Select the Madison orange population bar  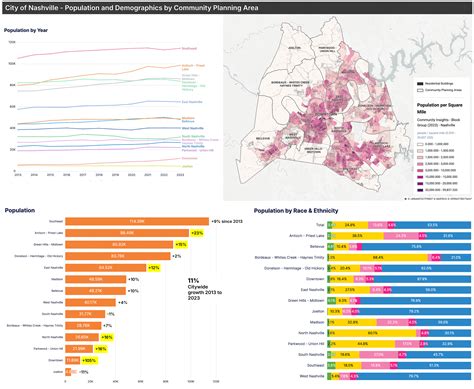(96, 279)
